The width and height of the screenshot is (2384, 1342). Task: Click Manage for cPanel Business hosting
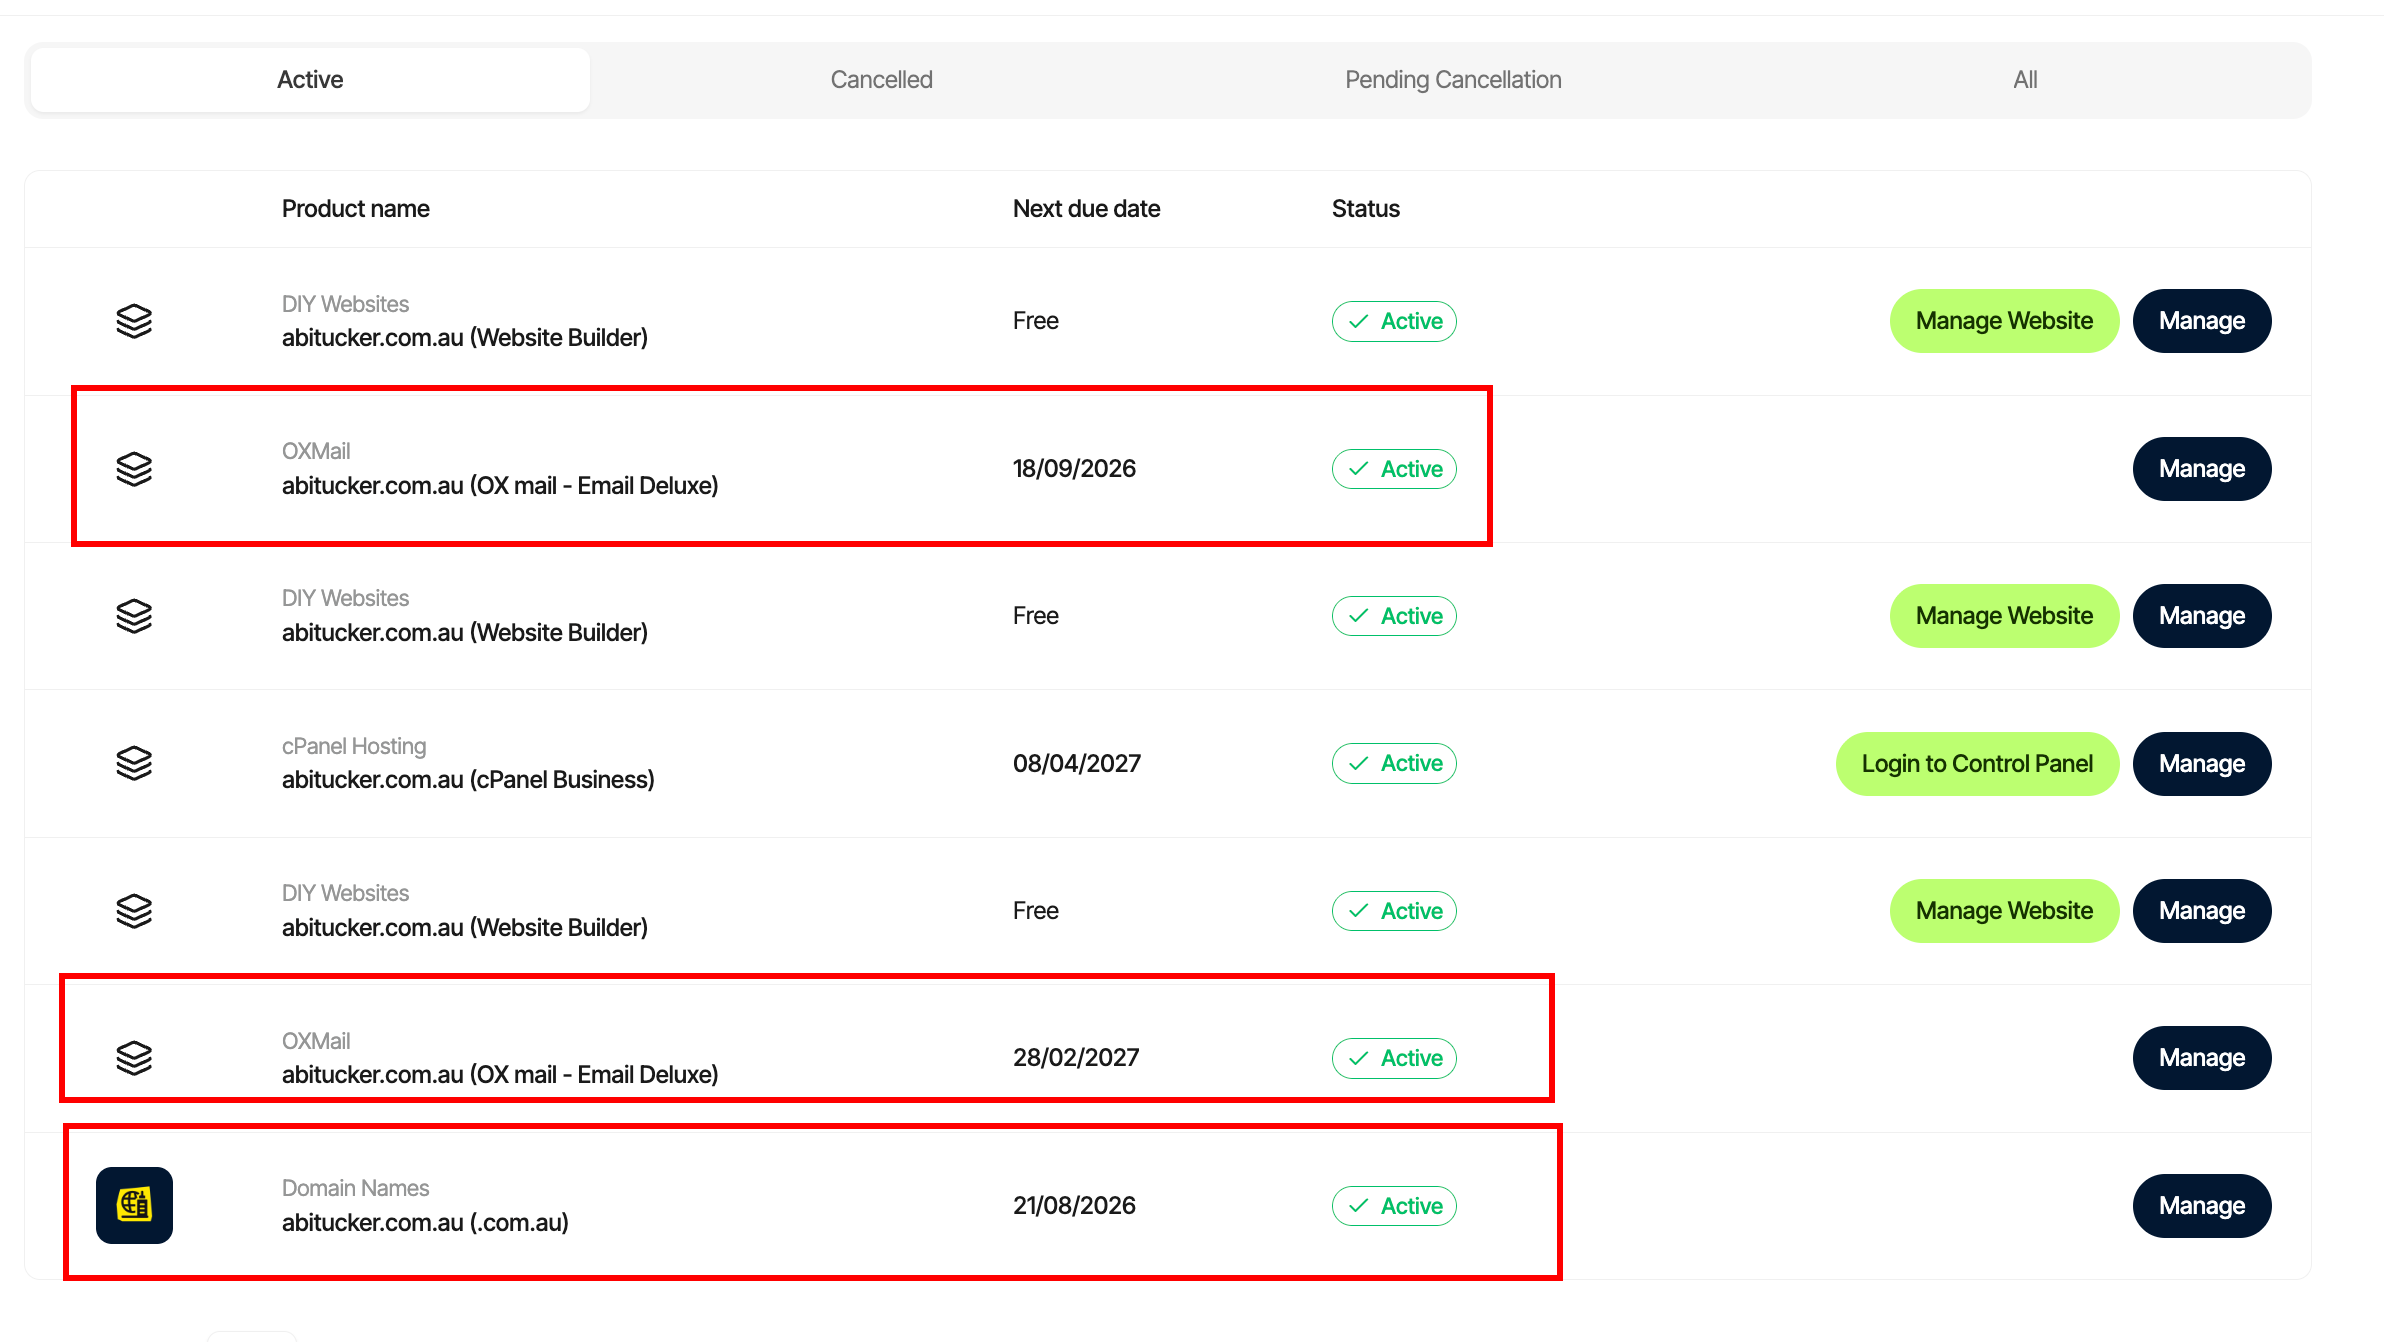(2201, 763)
